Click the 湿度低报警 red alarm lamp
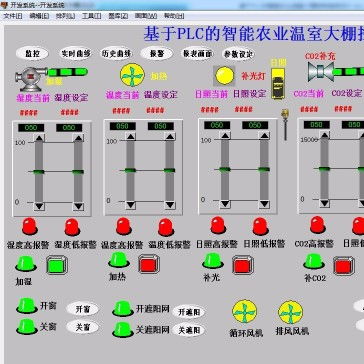The image size is (364, 364). tap(72, 227)
